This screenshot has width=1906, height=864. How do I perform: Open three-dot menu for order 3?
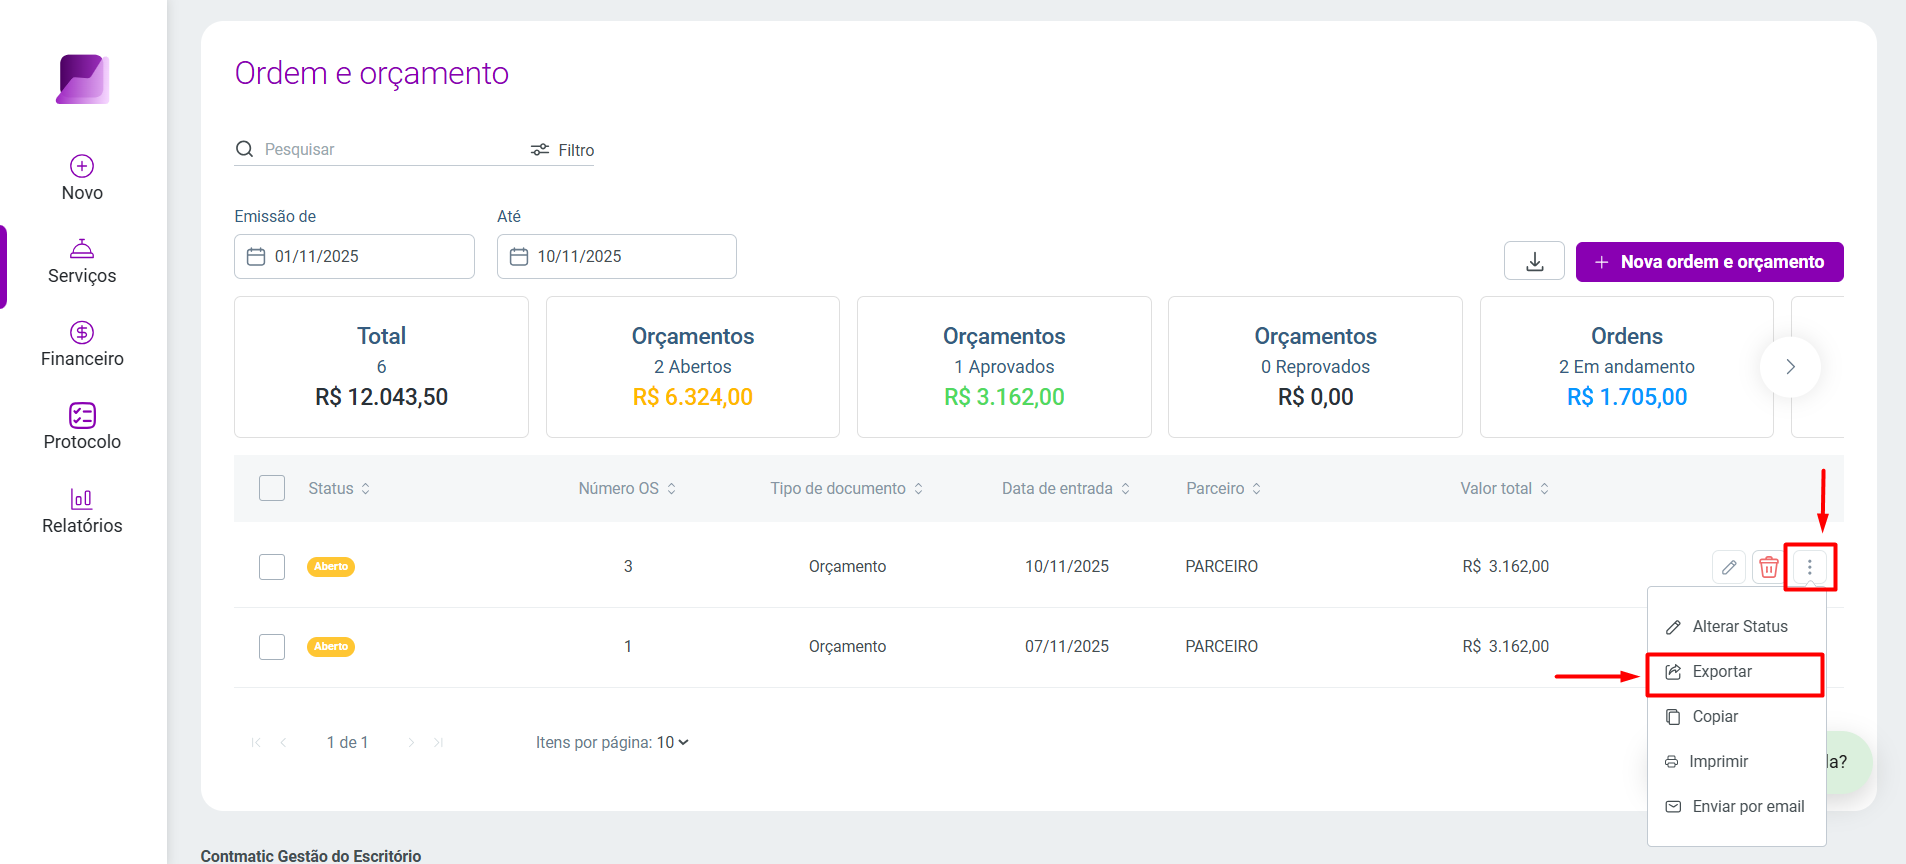coord(1809,567)
